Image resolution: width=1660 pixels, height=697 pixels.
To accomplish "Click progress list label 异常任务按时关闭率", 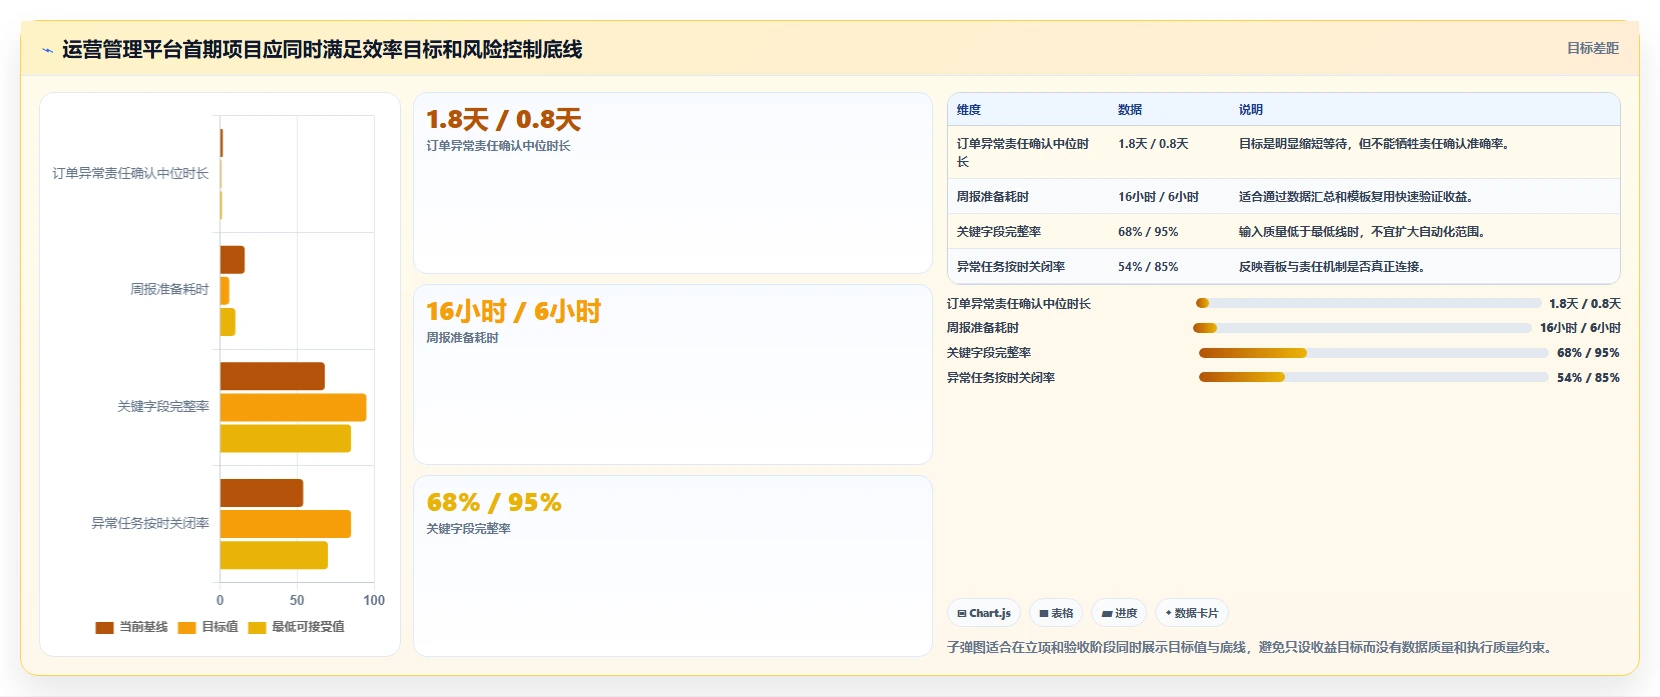I will (1001, 378).
